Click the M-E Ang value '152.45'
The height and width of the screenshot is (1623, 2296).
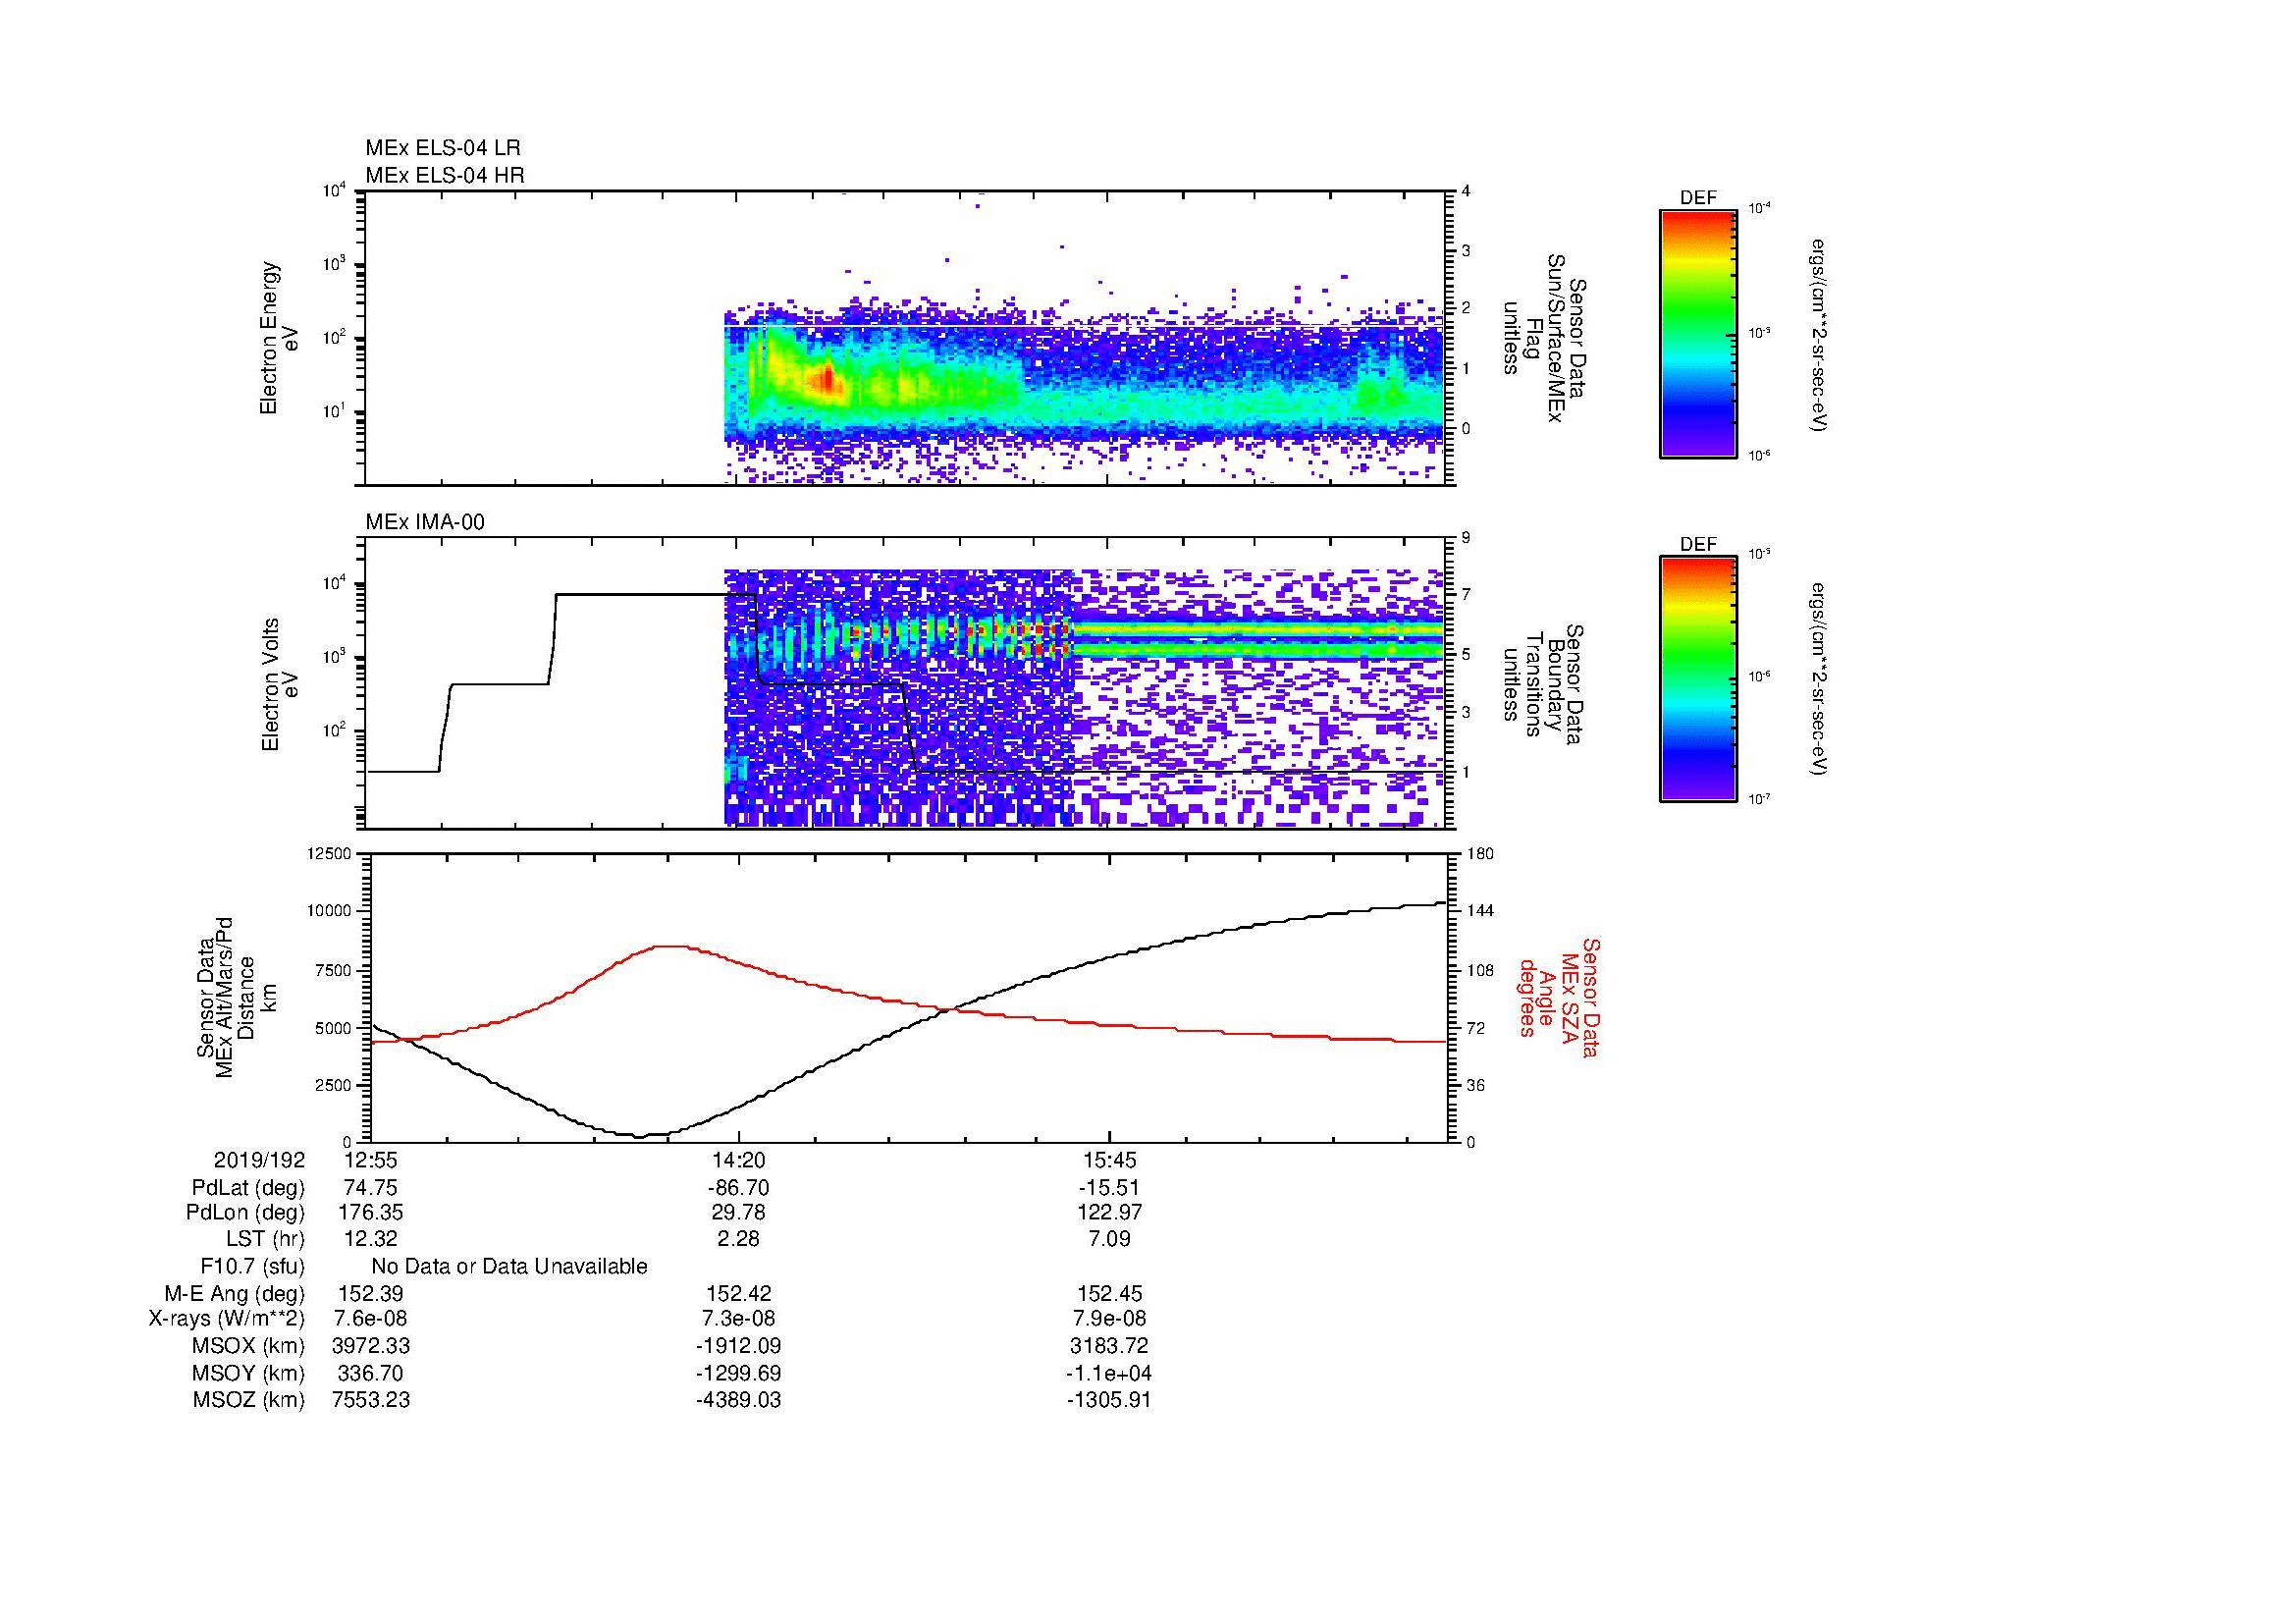[1109, 1294]
